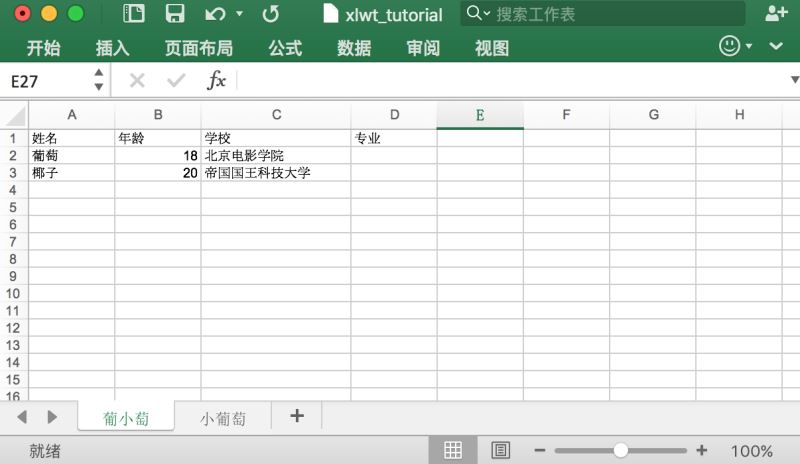800x464 pixels.
Task: Click the zoom slider handle
Action: point(620,450)
